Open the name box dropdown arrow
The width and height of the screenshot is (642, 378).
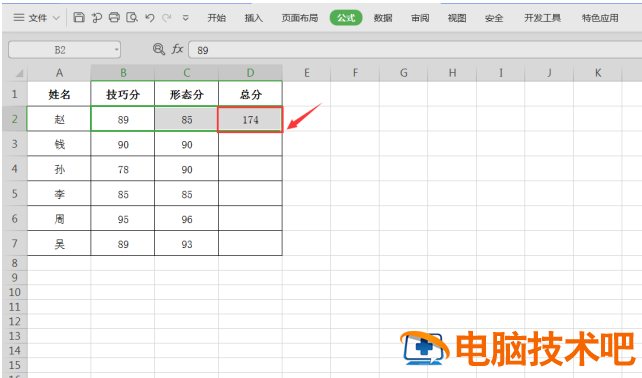[x=116, y=50]
